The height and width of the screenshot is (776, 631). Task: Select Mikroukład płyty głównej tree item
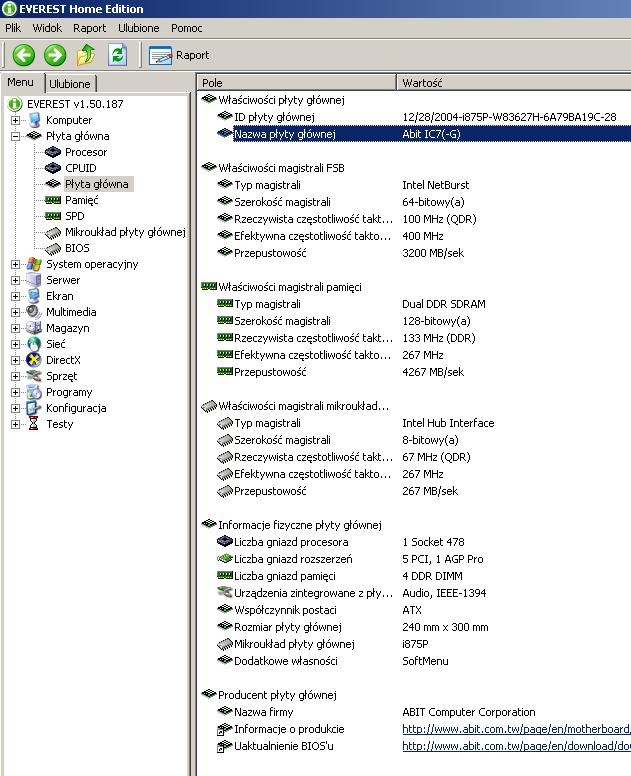pyautogui.click(x=125, y=232)
